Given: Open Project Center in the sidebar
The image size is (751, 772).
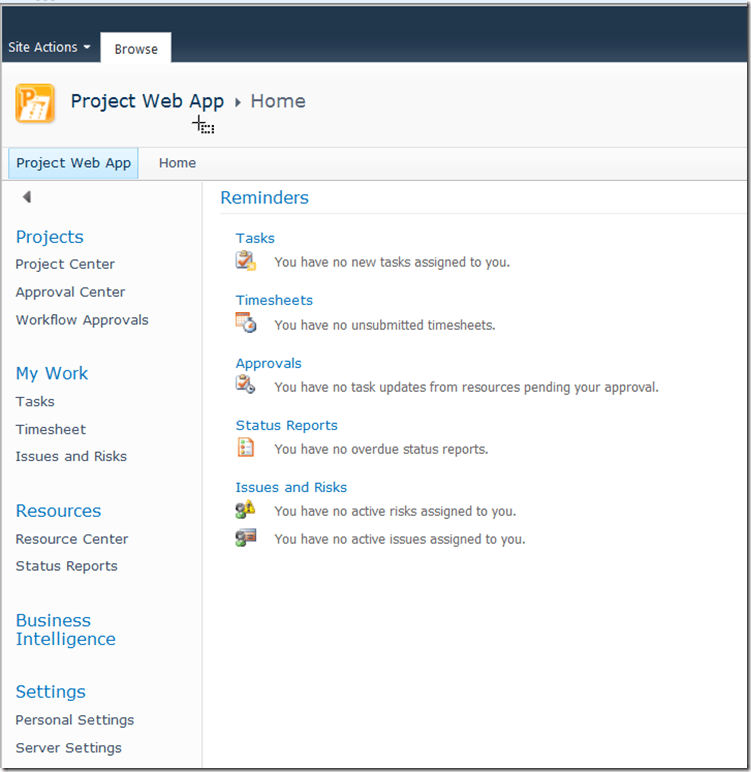Looking at the screenshot, I should [65, 264].
